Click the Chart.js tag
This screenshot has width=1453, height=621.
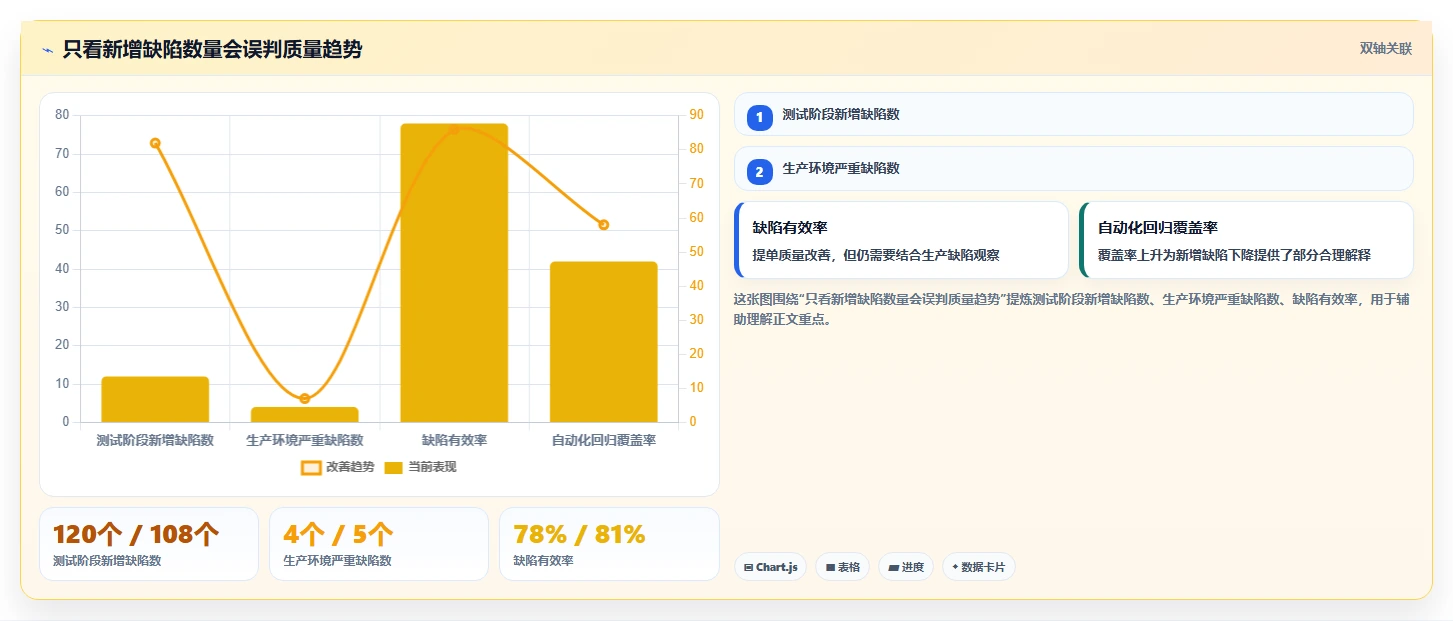[770, 567]
